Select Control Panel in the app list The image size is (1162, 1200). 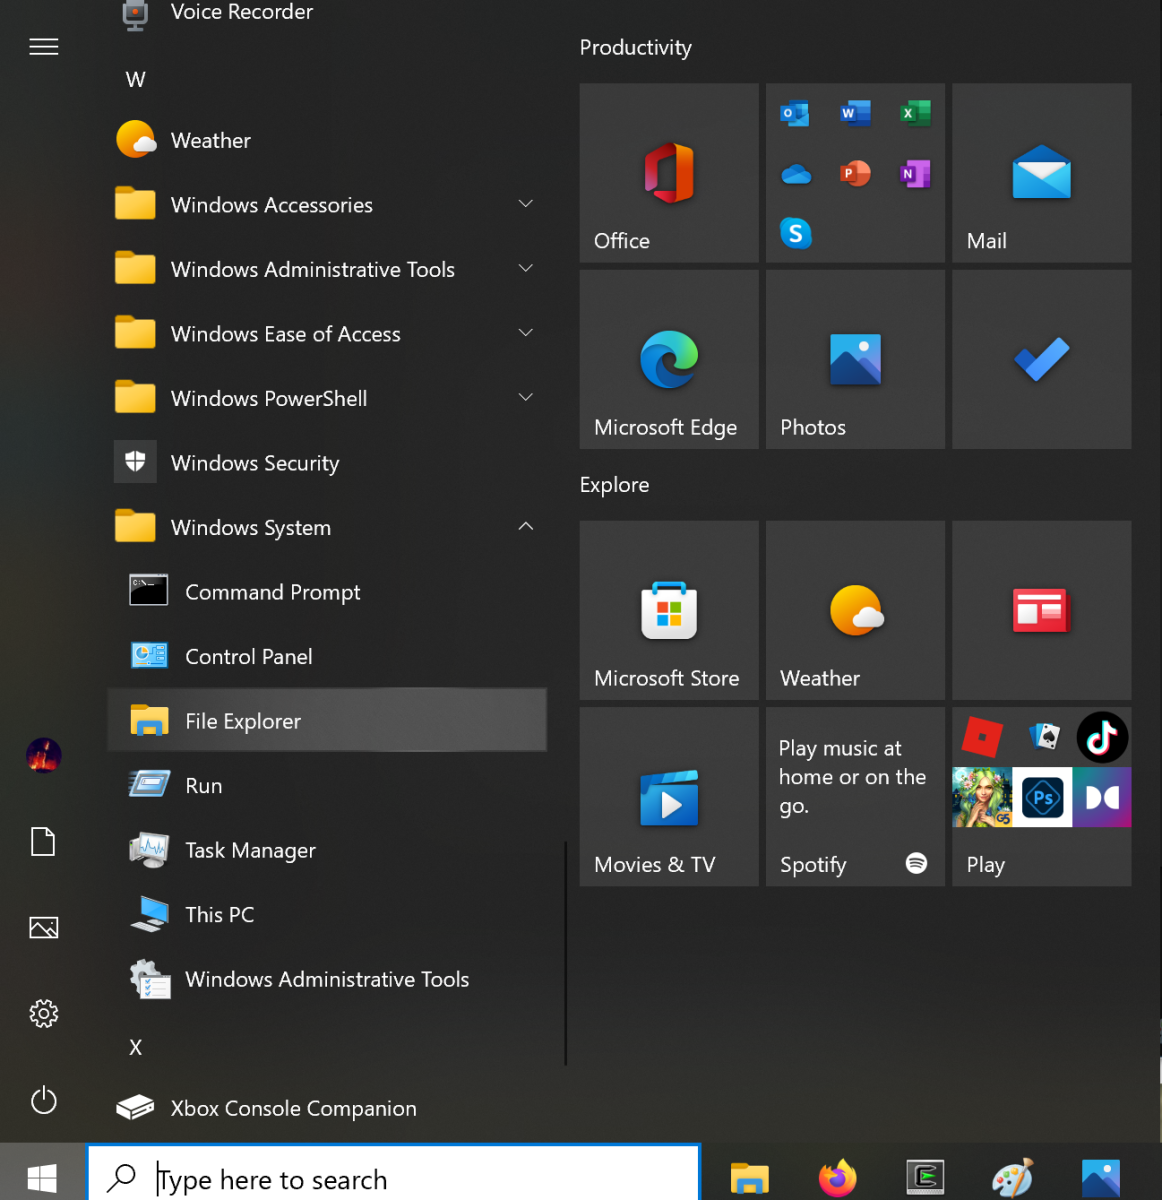(x=249, y=657)
